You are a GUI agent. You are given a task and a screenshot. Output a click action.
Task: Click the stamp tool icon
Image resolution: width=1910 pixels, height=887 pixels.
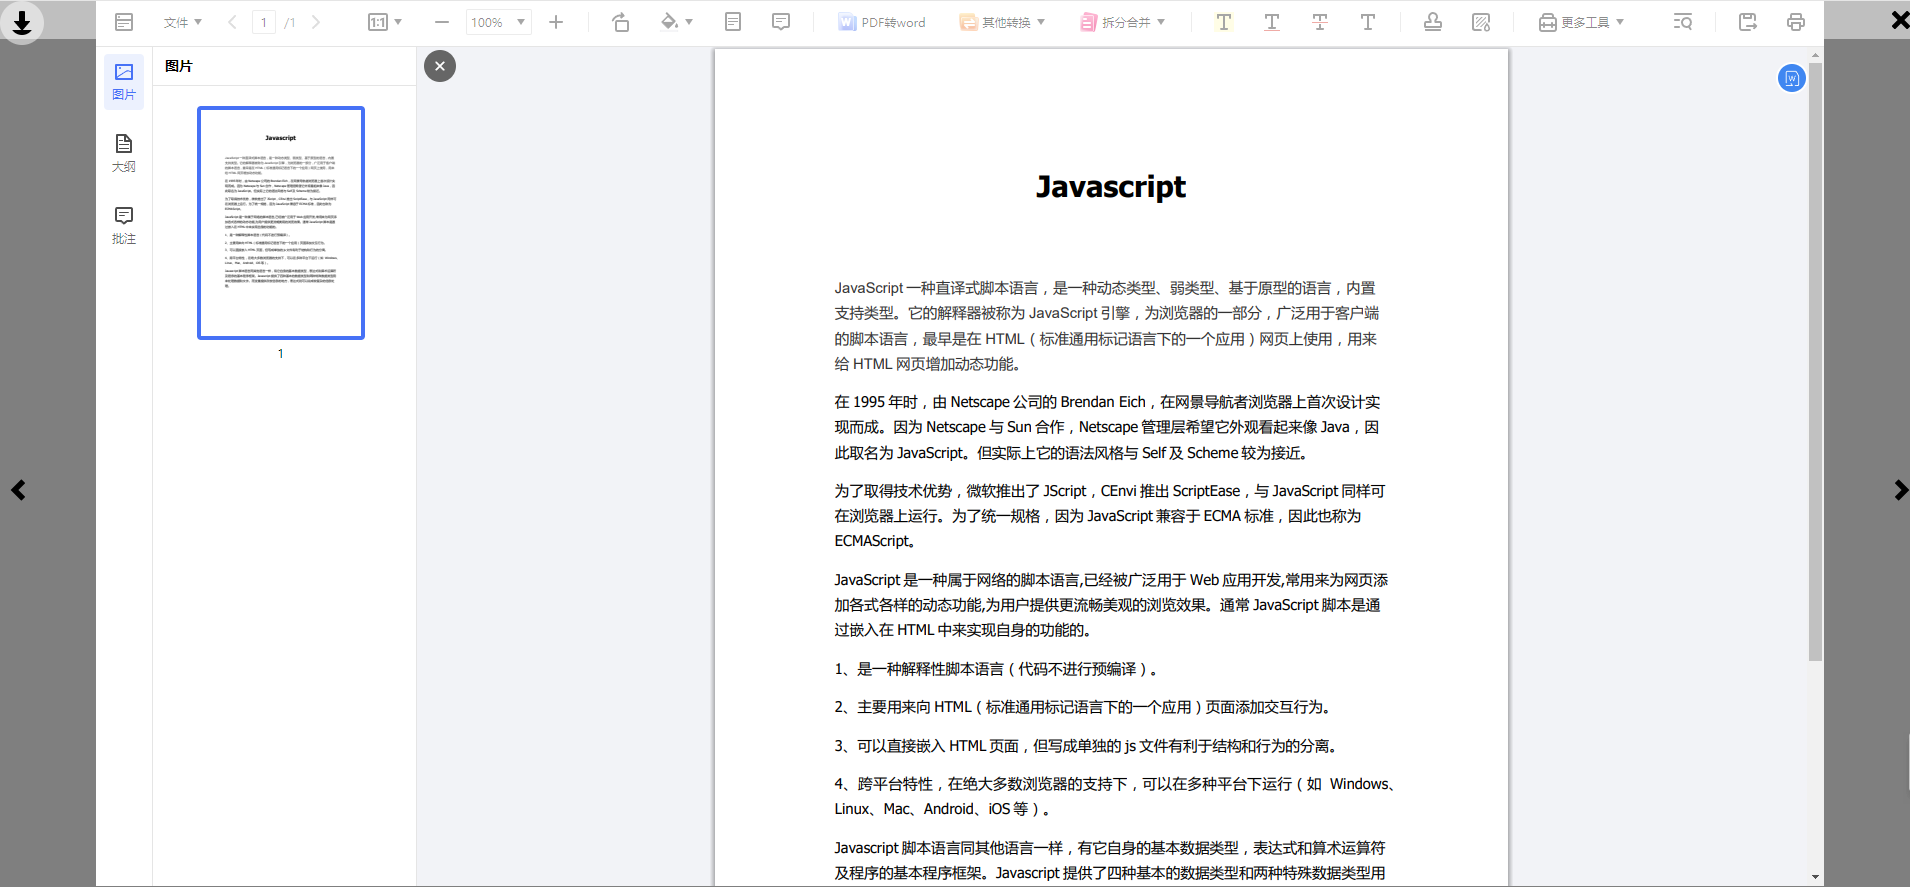pos(1433,22)
